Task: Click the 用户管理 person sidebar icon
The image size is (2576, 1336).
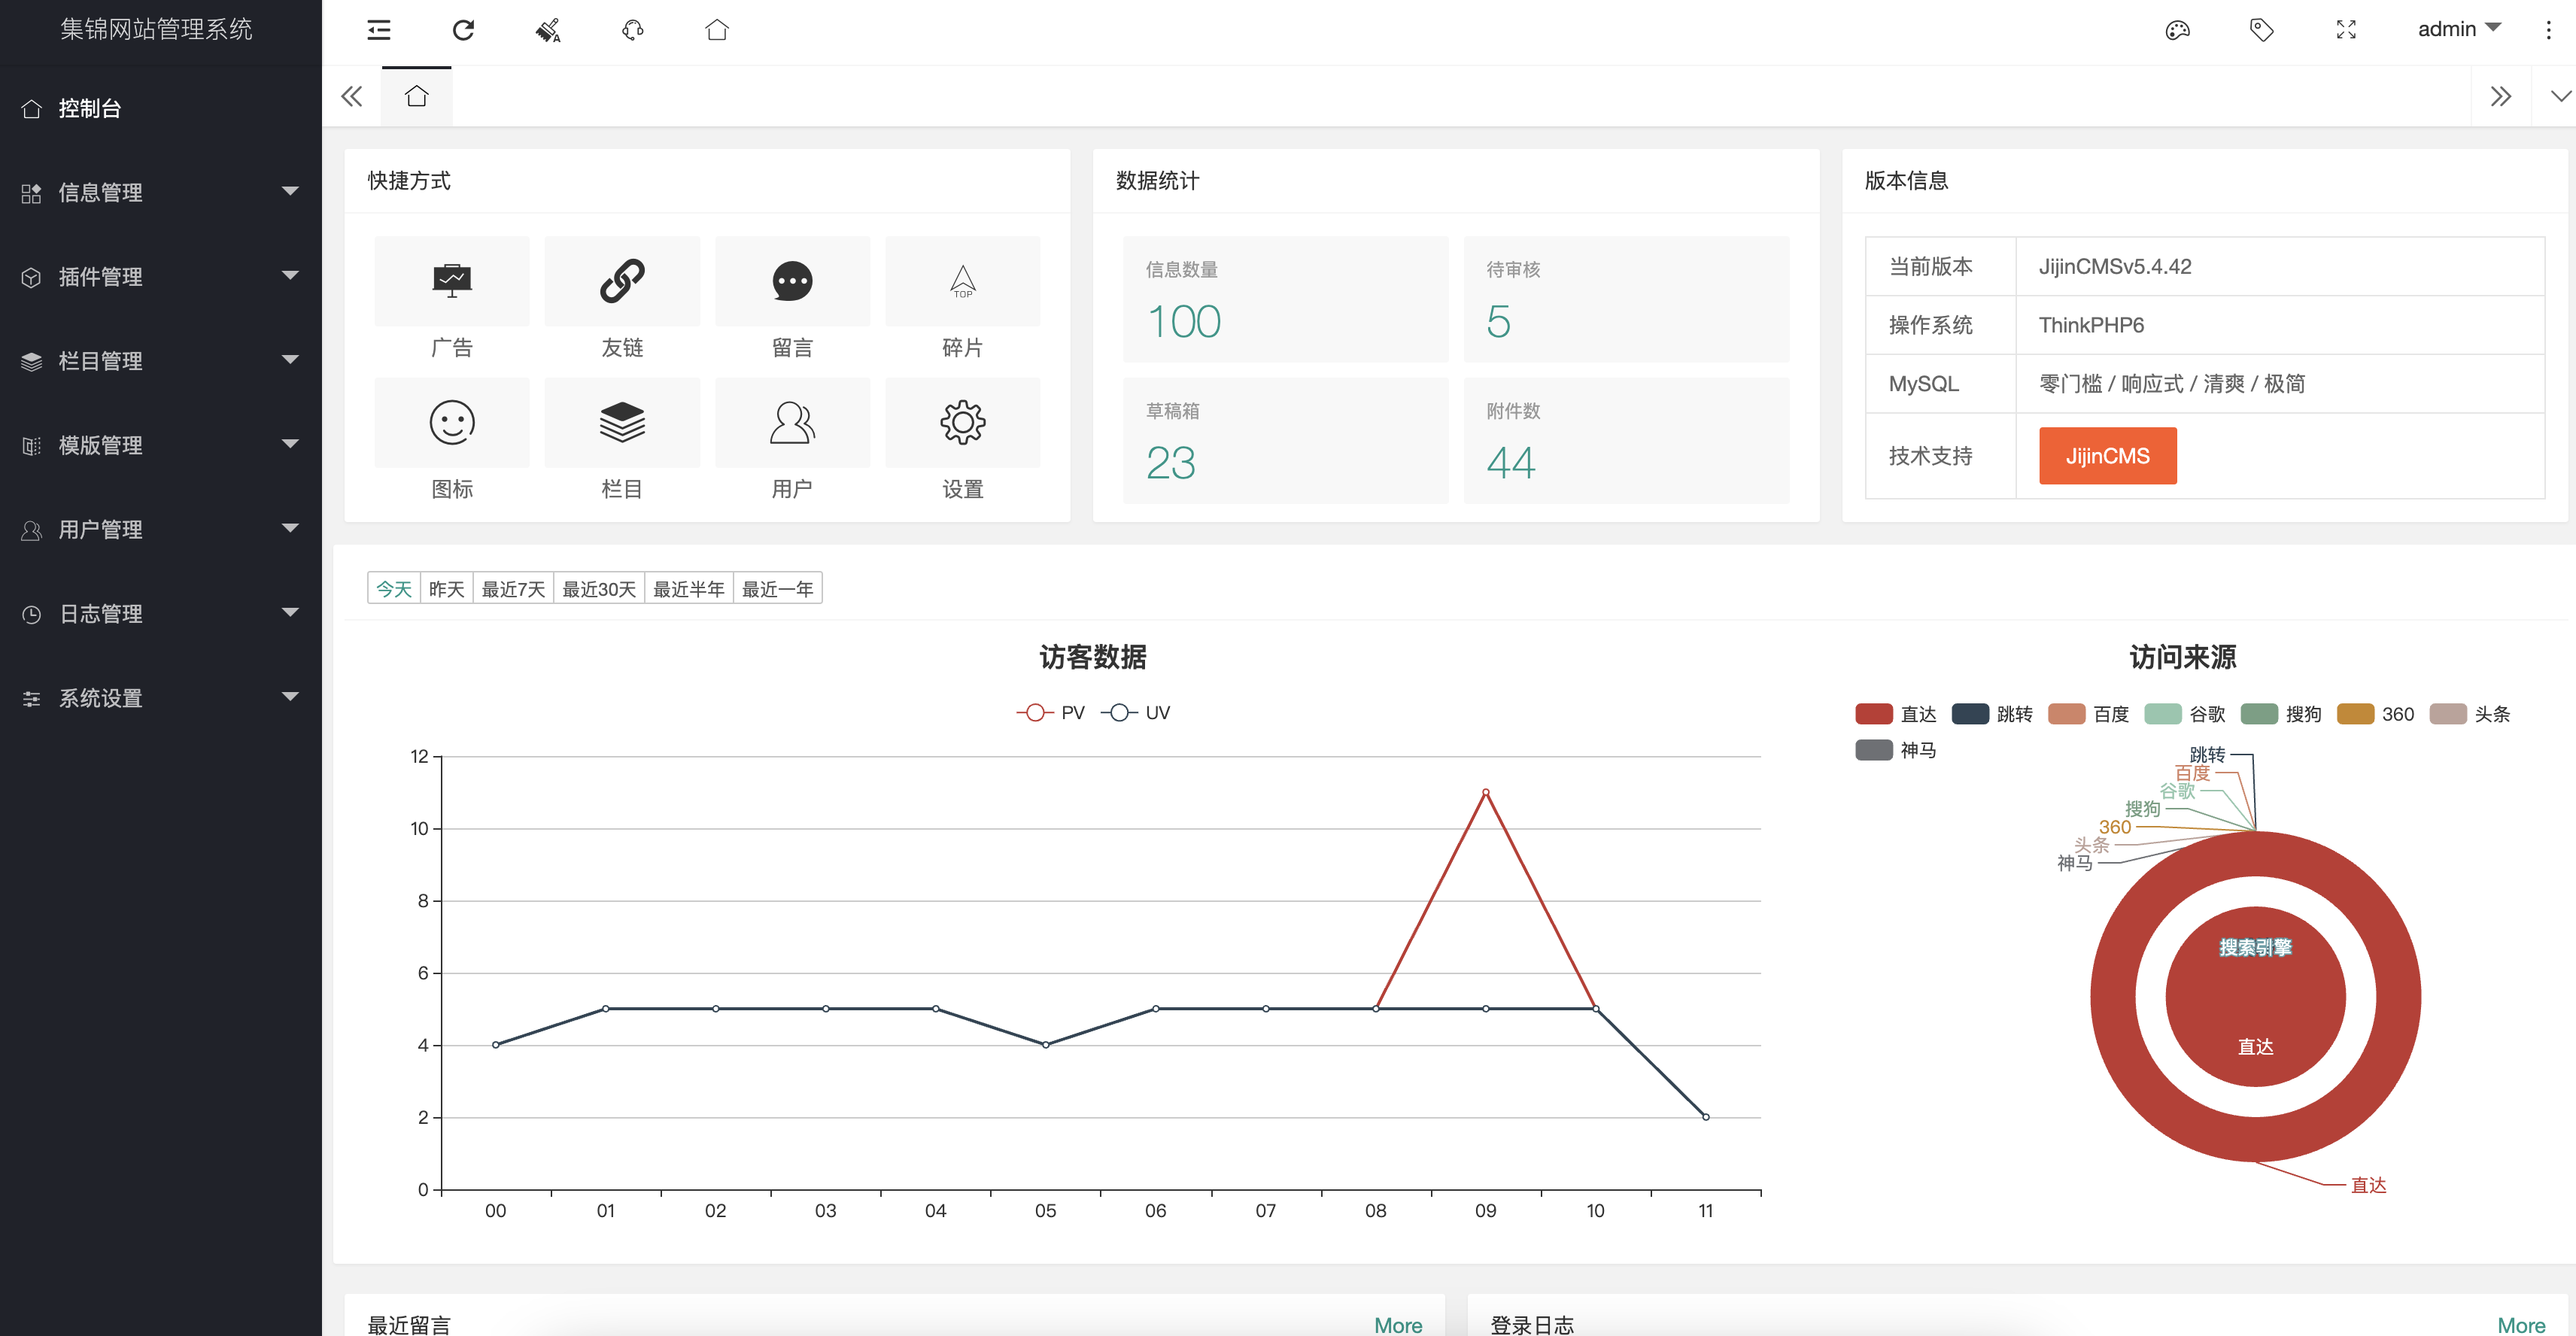Action: (32, 530)
